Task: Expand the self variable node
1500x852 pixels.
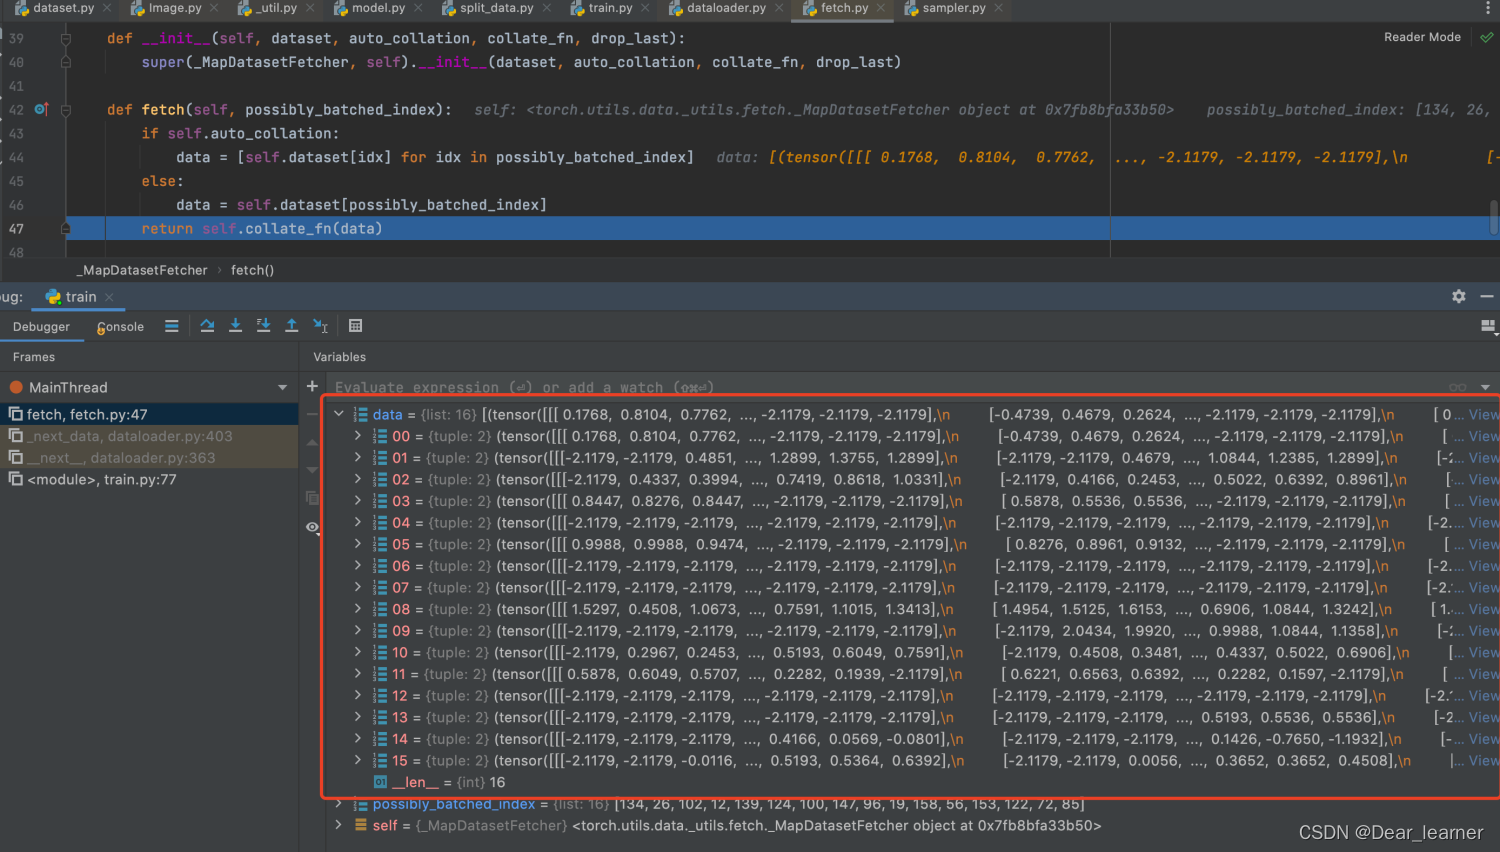Action: click(339, 826)
